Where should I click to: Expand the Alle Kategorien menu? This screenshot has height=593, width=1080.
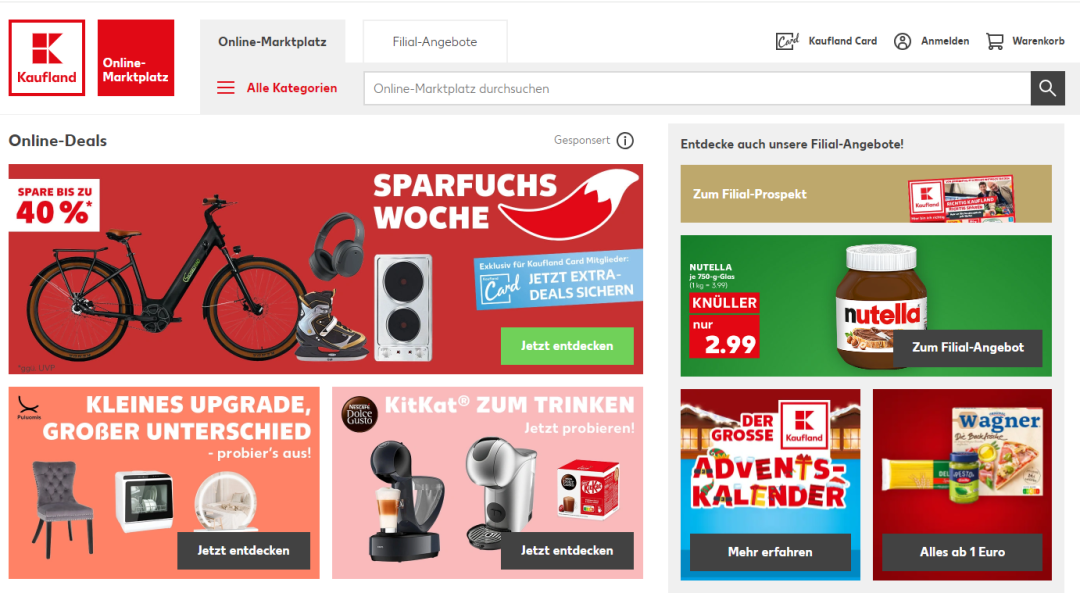(x=292, y=88)
